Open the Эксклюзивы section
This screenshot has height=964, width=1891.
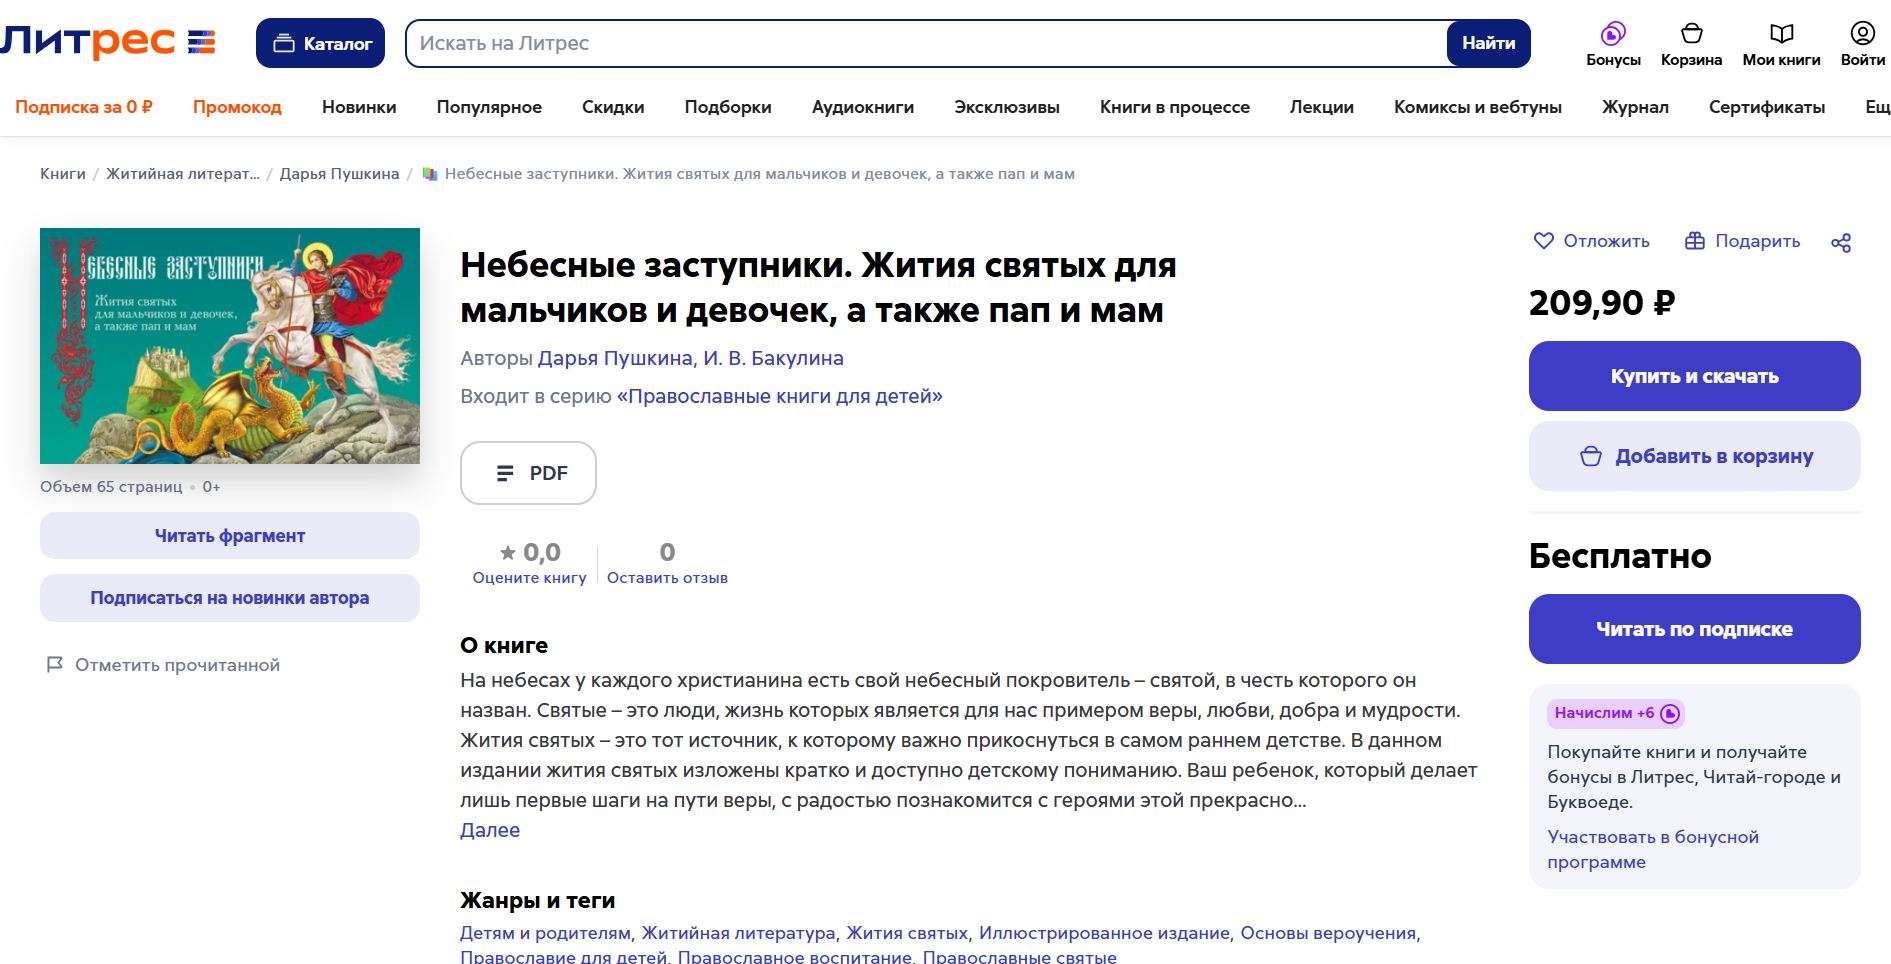tap(1007, 107)
